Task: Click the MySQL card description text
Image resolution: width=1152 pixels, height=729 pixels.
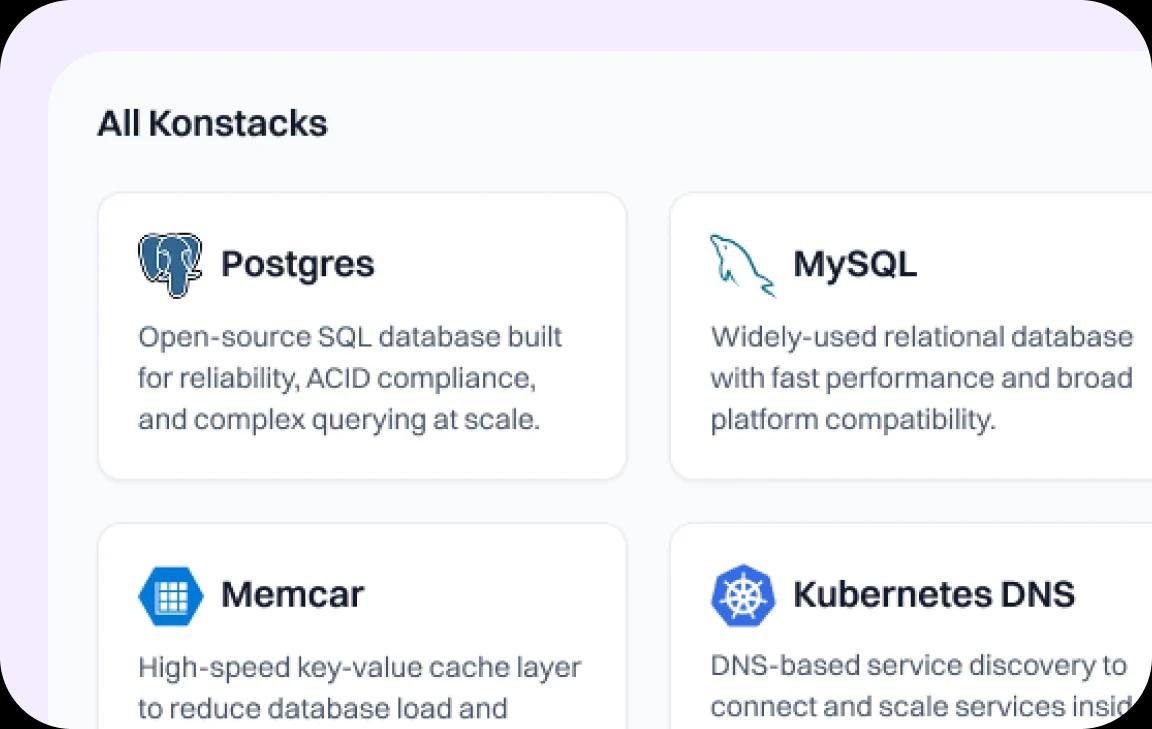Action: click(x=920, y=378)
